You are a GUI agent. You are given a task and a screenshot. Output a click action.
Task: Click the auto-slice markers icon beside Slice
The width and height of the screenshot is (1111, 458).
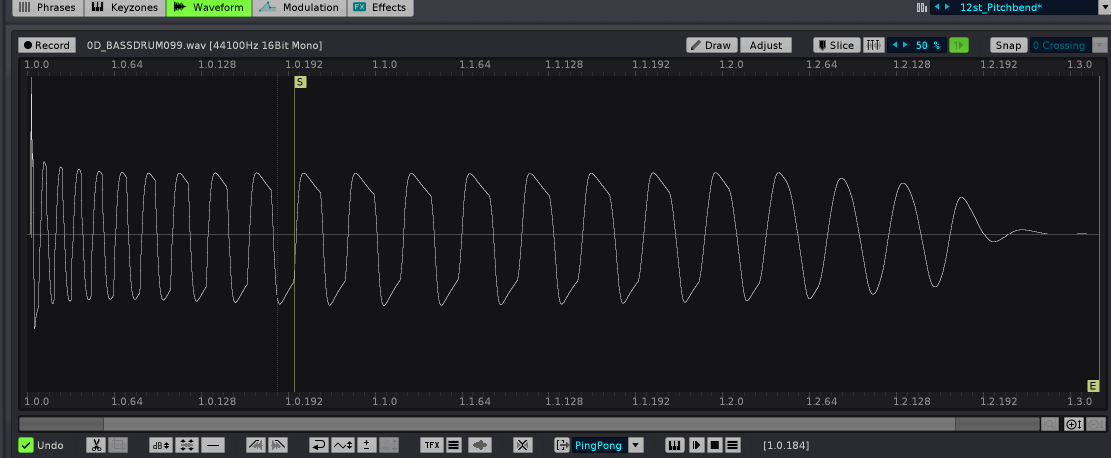(x=873, y=45)
